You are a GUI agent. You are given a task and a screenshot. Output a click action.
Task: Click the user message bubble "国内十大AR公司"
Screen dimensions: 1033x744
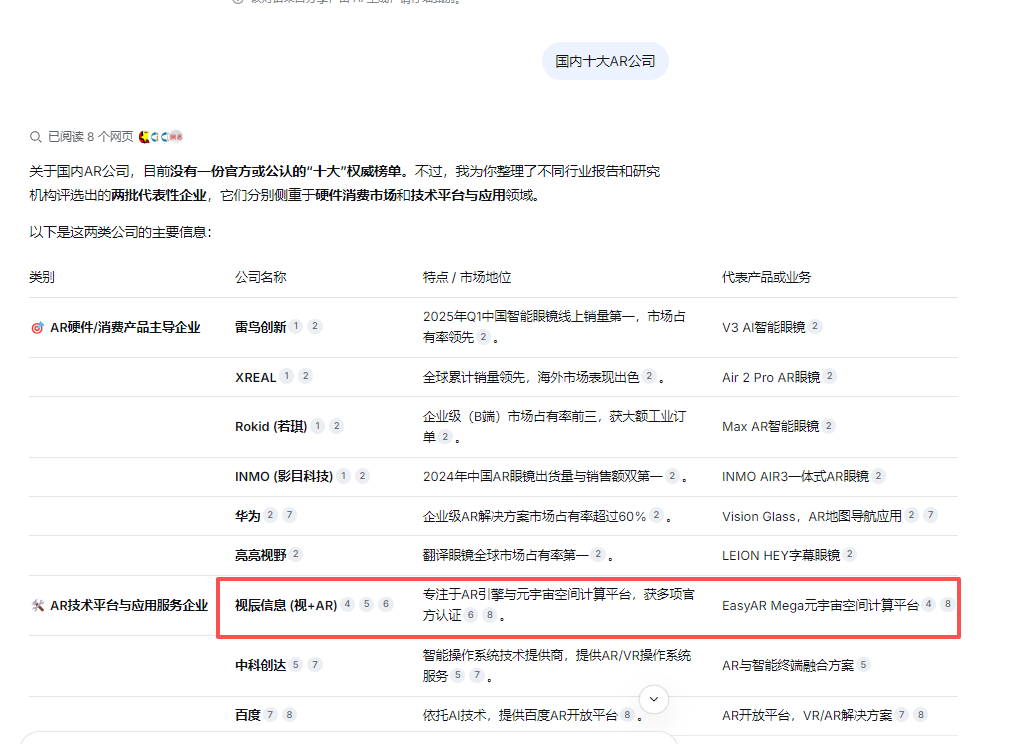pos(605,61)
